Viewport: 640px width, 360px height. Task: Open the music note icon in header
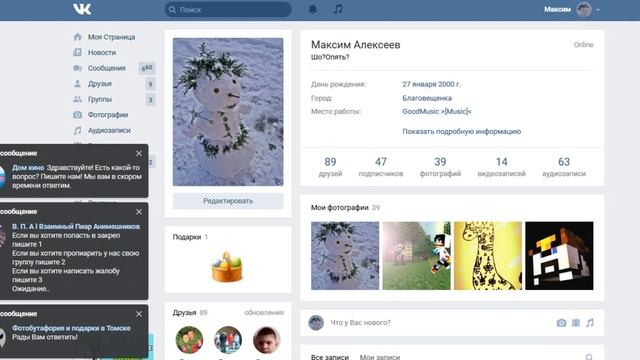point(338,9)
